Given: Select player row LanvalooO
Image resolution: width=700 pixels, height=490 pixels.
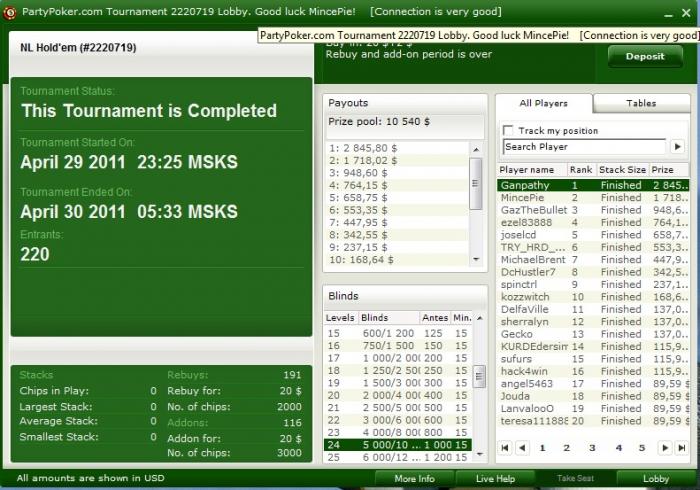Looking at the screenshot, I should tap(593, 408).
